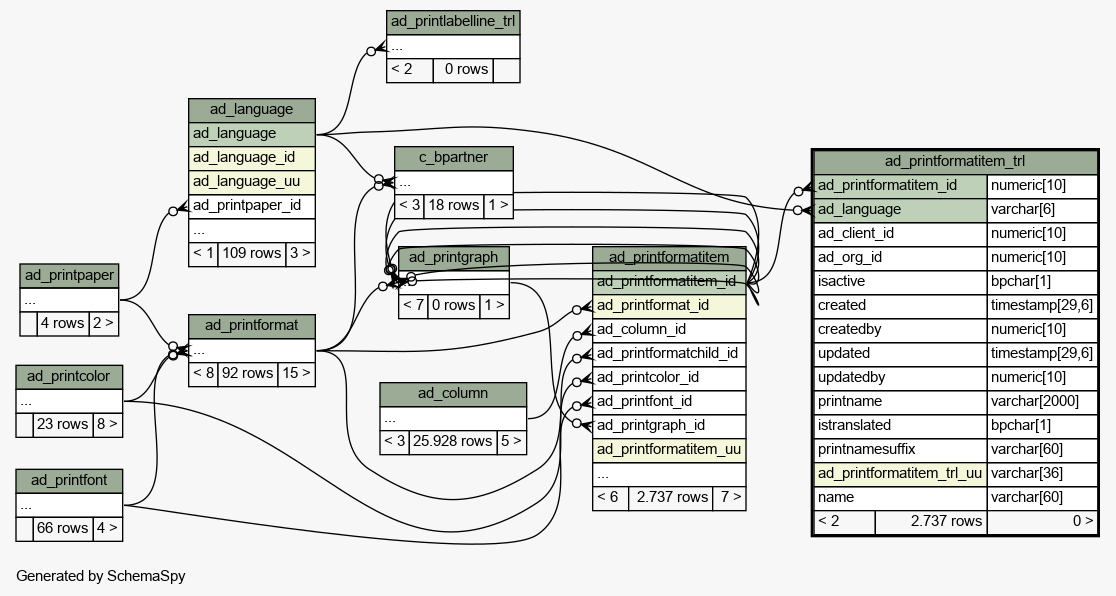
Task: Open the ad_printpaper table header
Action: (69, 275)
